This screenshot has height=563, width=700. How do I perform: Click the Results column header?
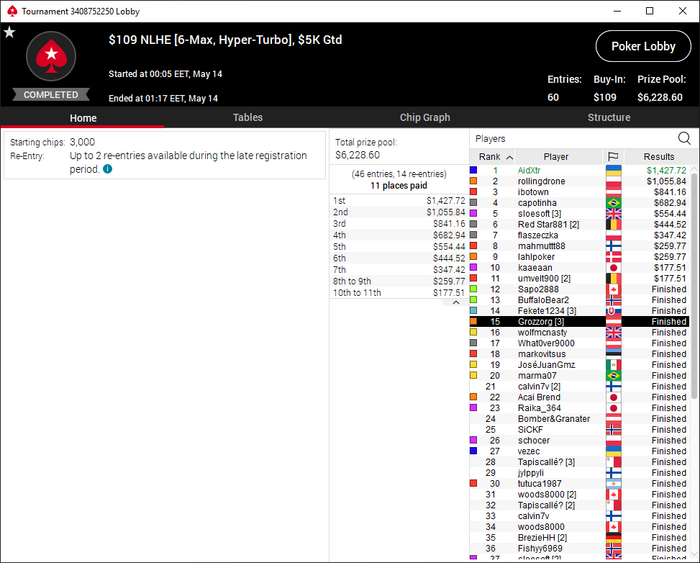pyautogui.click(x=658, y=157)
